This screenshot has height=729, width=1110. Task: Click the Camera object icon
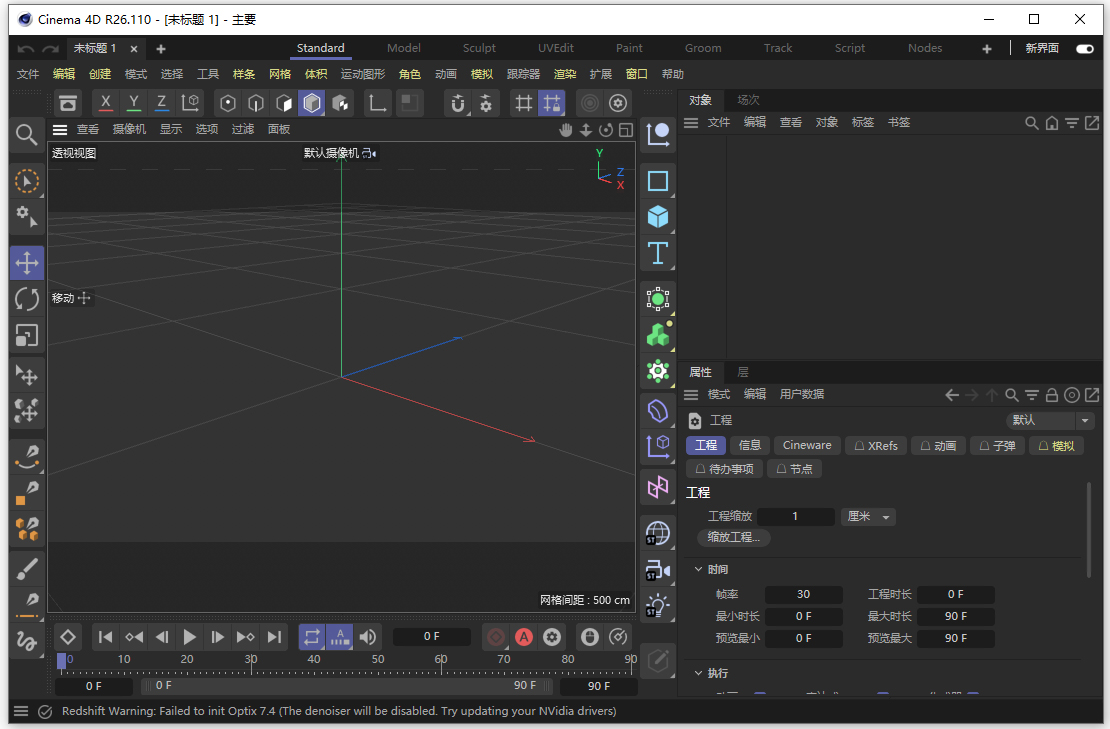[657, 570]
